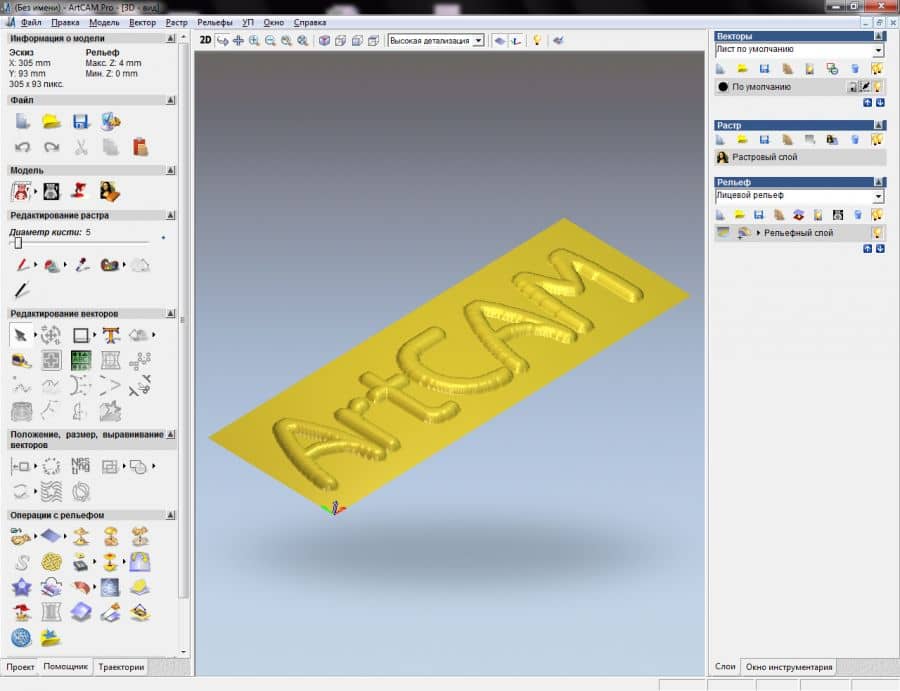Move relief layer up with the blue arrow under Рельефный слой
Screen dimensions: 900x691
[867, 249]
